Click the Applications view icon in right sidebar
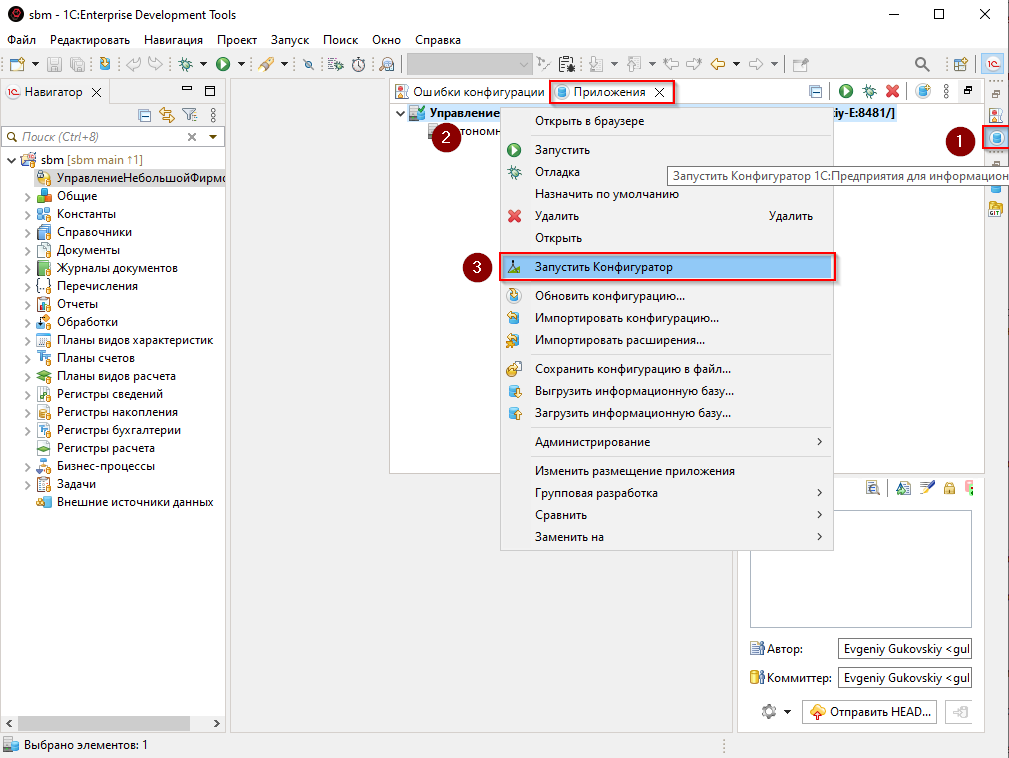This screenshot has height=758, width=1009. [996, 138]
